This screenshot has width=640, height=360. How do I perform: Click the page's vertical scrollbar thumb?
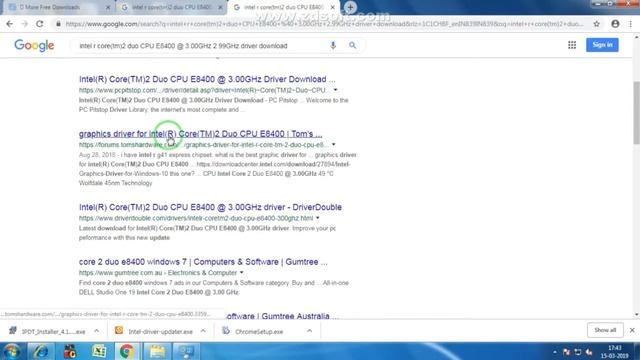point(636,112)
